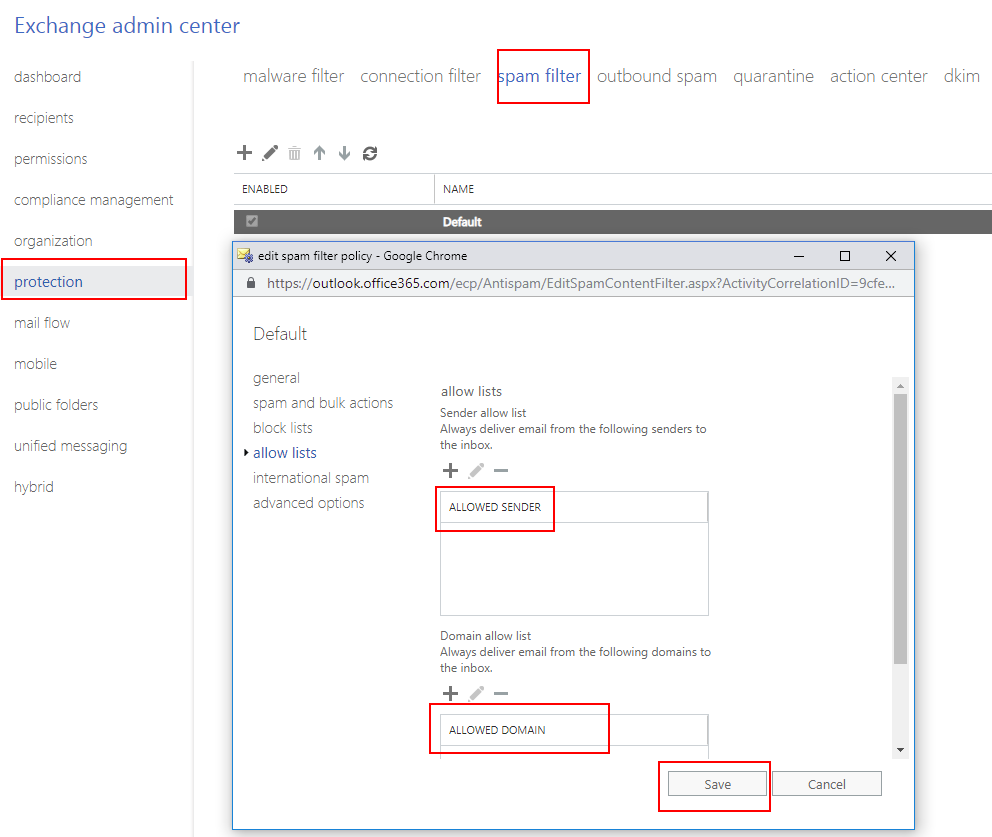Open organization in the left navigation
Image resolution: width=992 pixels, height=837 pixels.
[x=53, y=241]
